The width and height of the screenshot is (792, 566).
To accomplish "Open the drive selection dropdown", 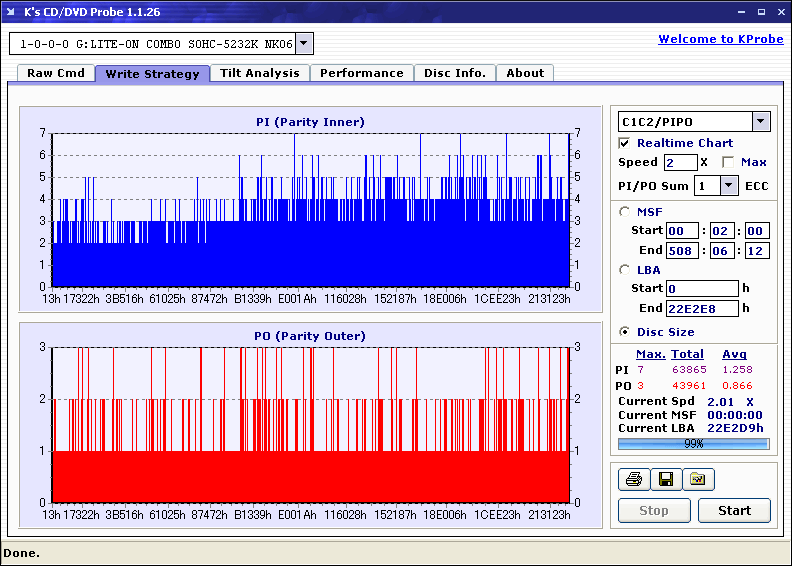I will (304, 44).
